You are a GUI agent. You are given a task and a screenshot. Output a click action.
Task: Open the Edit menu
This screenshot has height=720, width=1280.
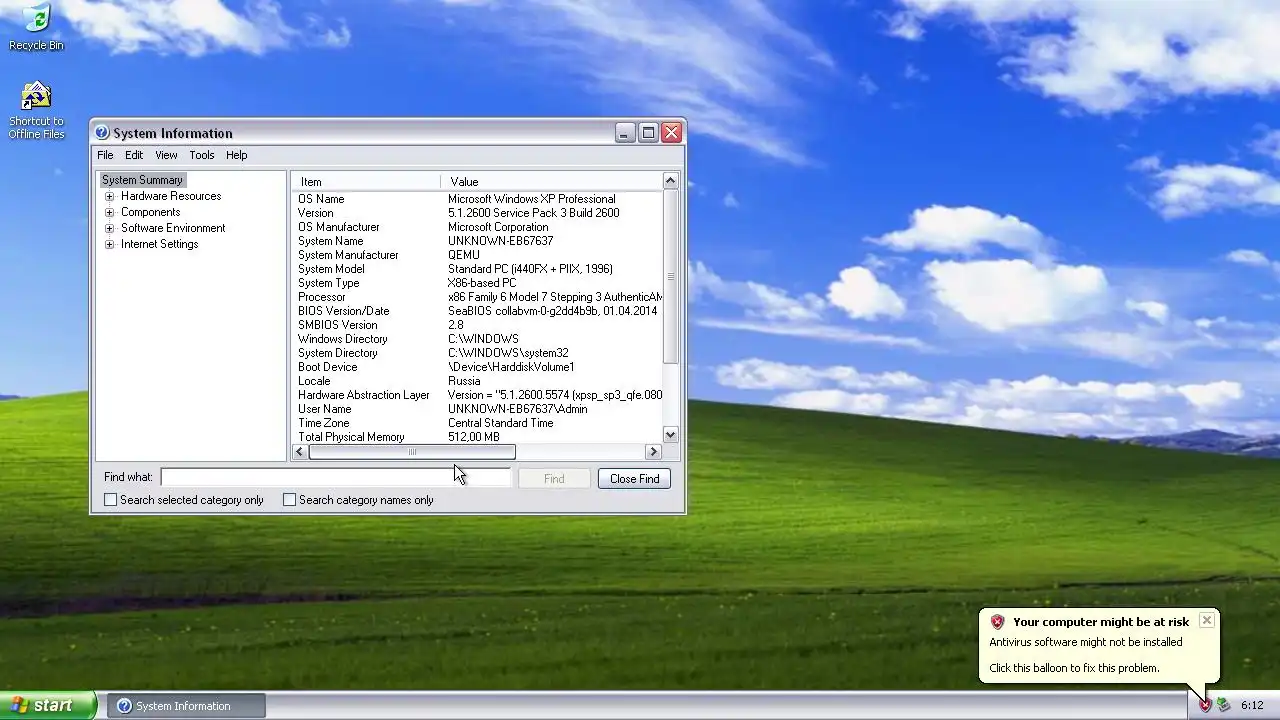(x=134, y=155)
